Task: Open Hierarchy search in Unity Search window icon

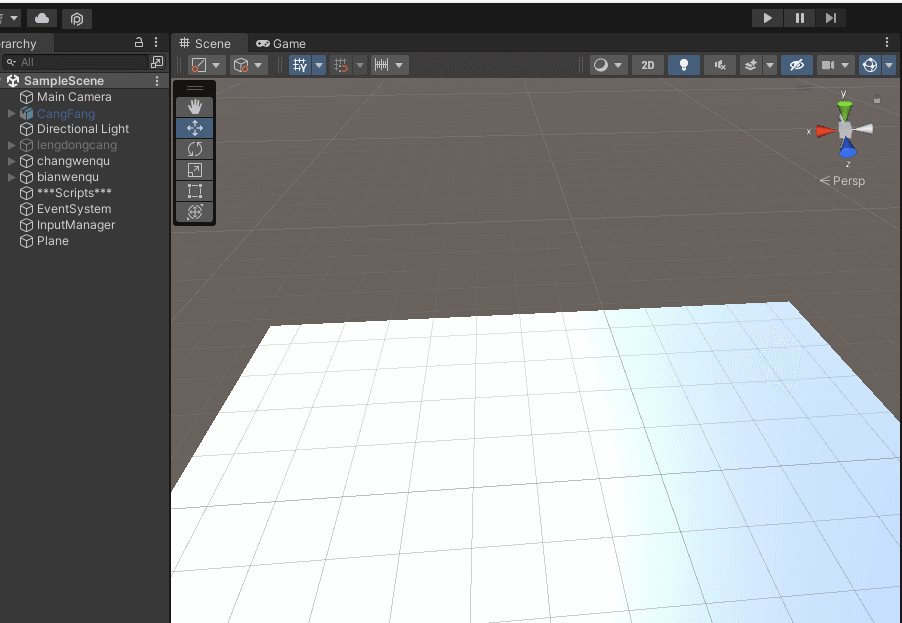Action: point(156,62)
